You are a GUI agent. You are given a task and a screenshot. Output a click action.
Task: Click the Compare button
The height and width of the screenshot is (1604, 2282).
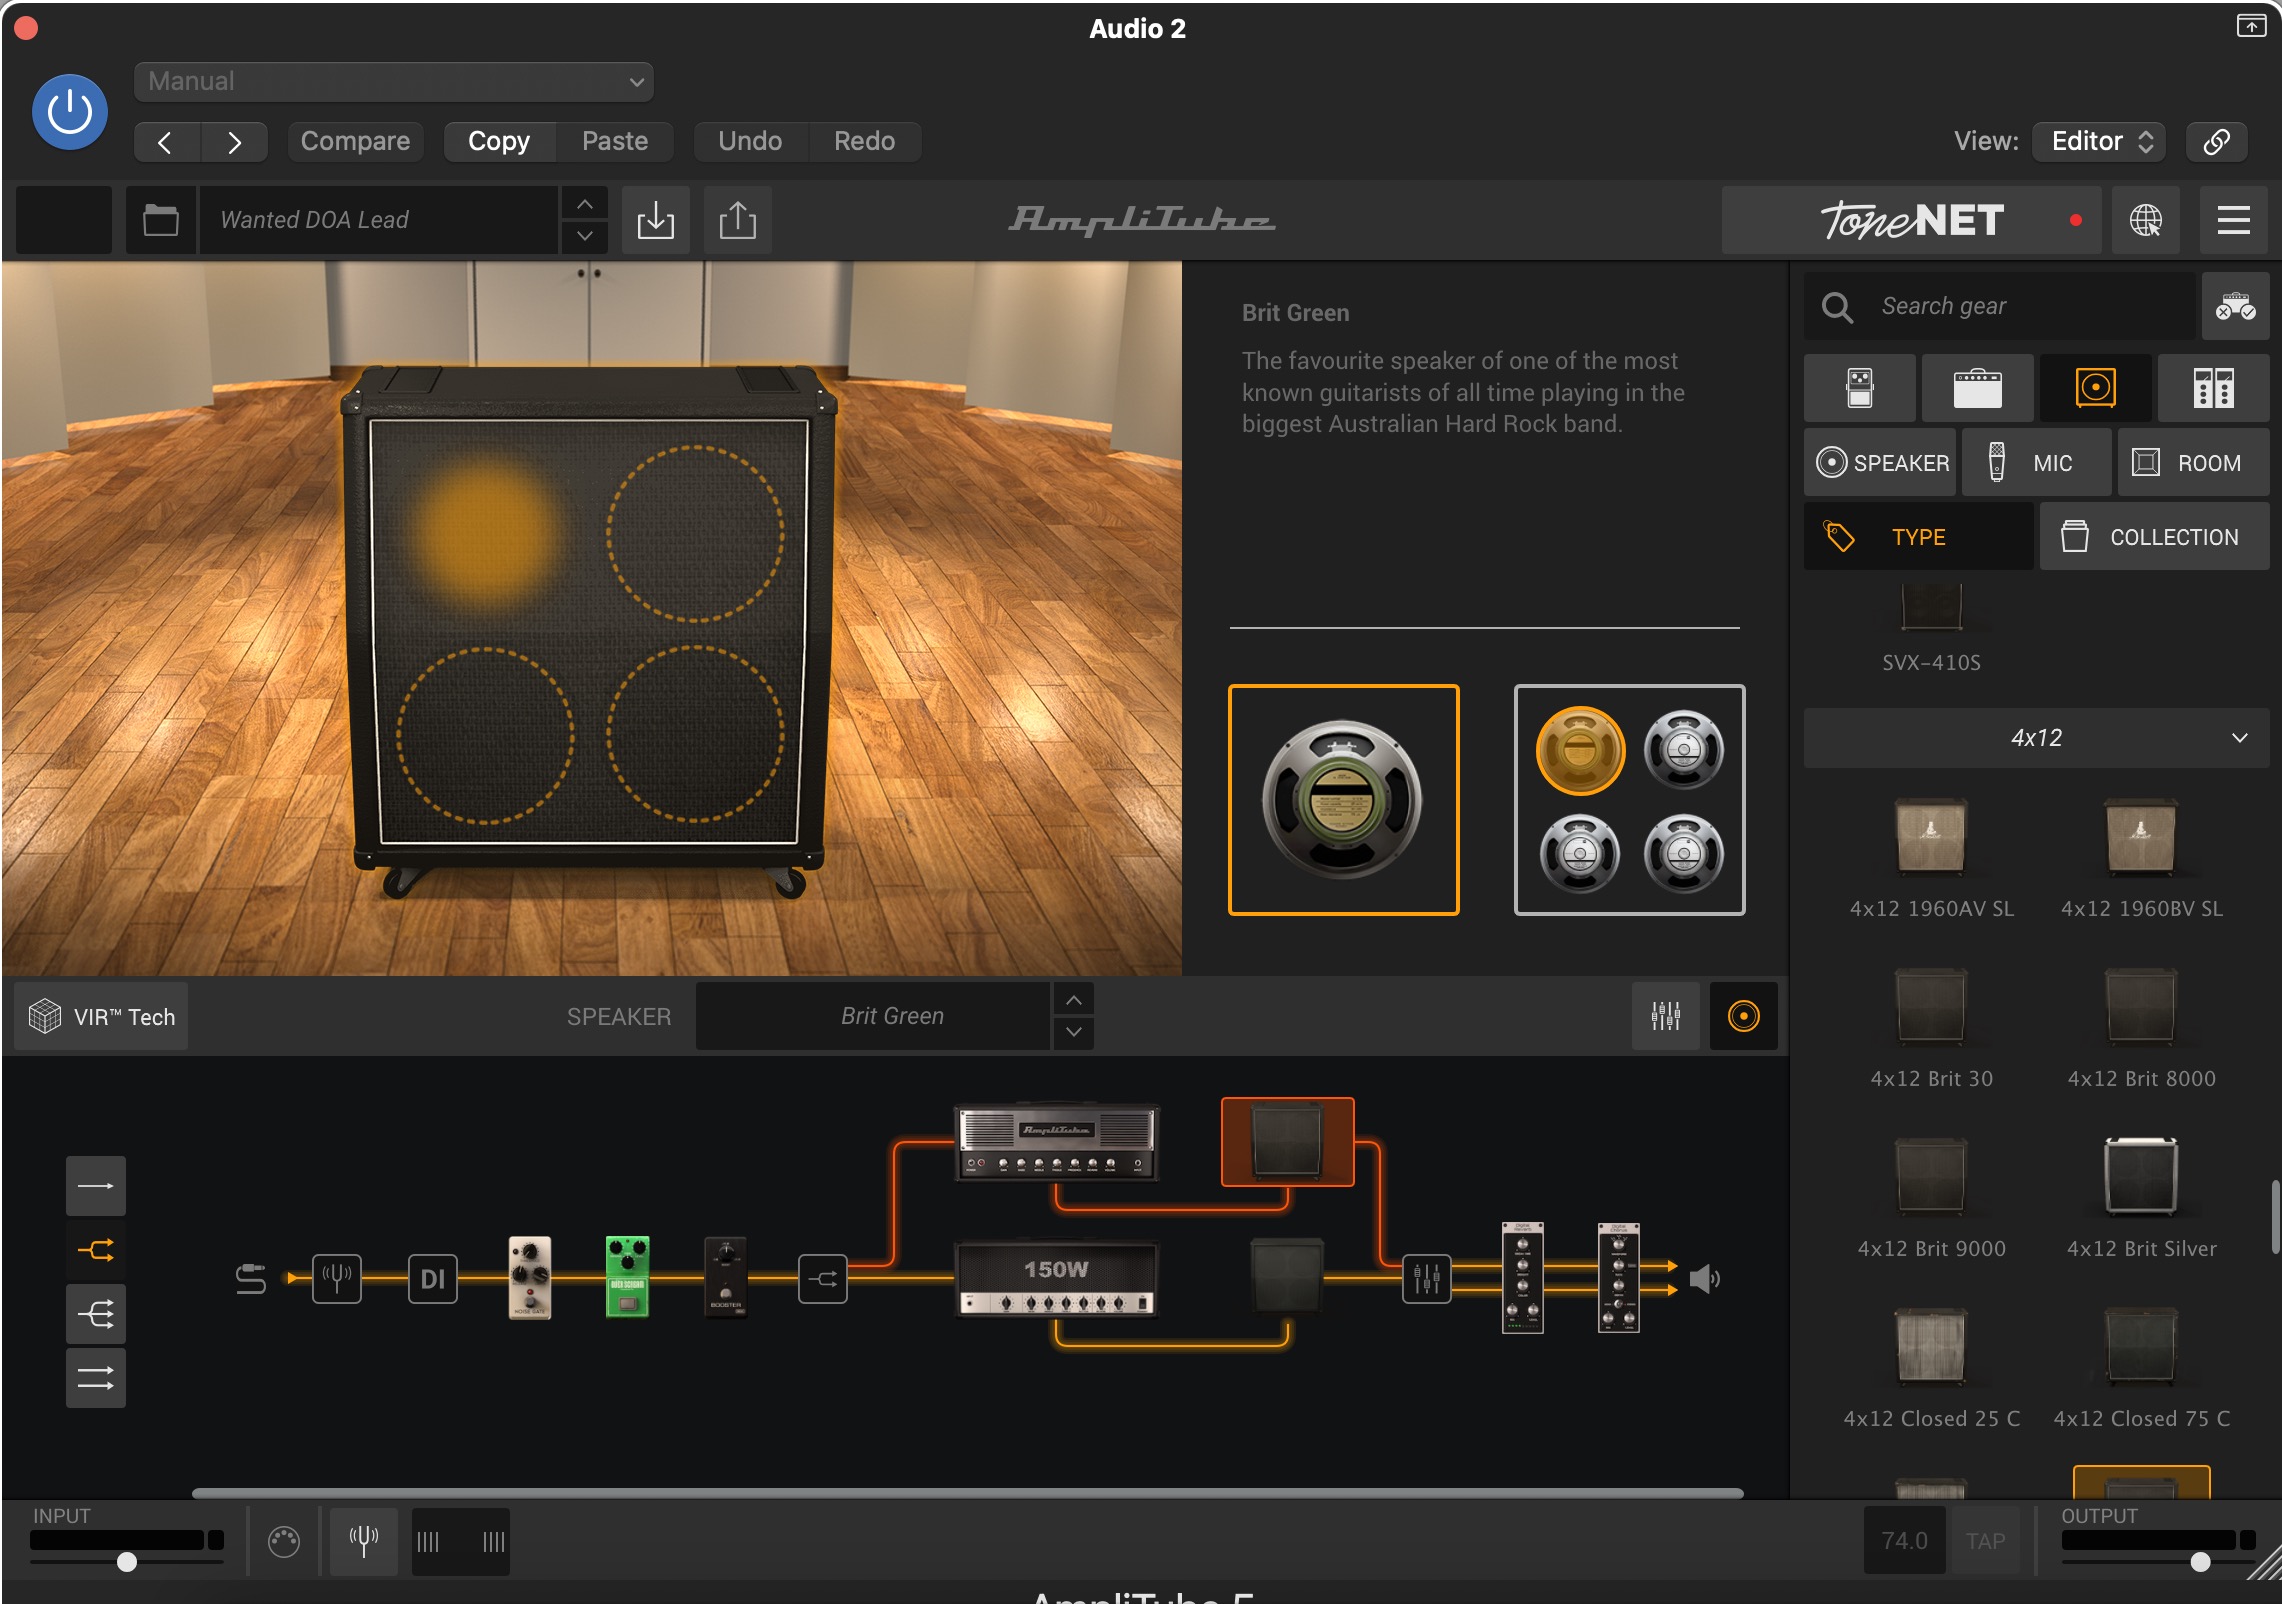pos(355,141)
